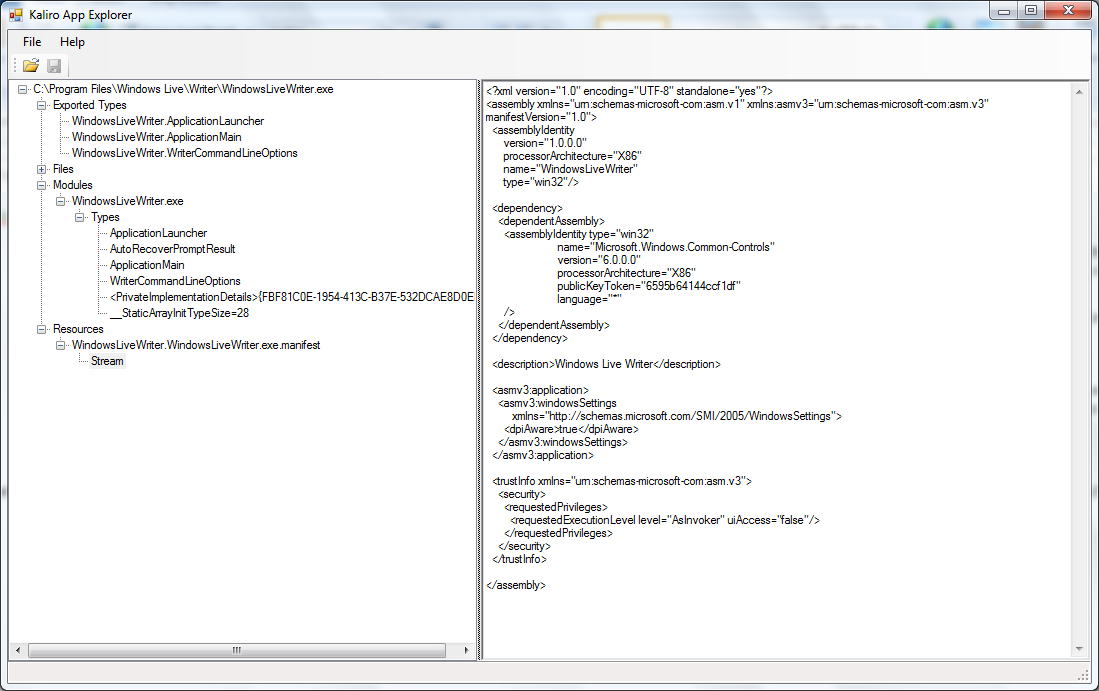Click the dpiAware true line
Viewport: 1099px width, 691px height.
571,429
